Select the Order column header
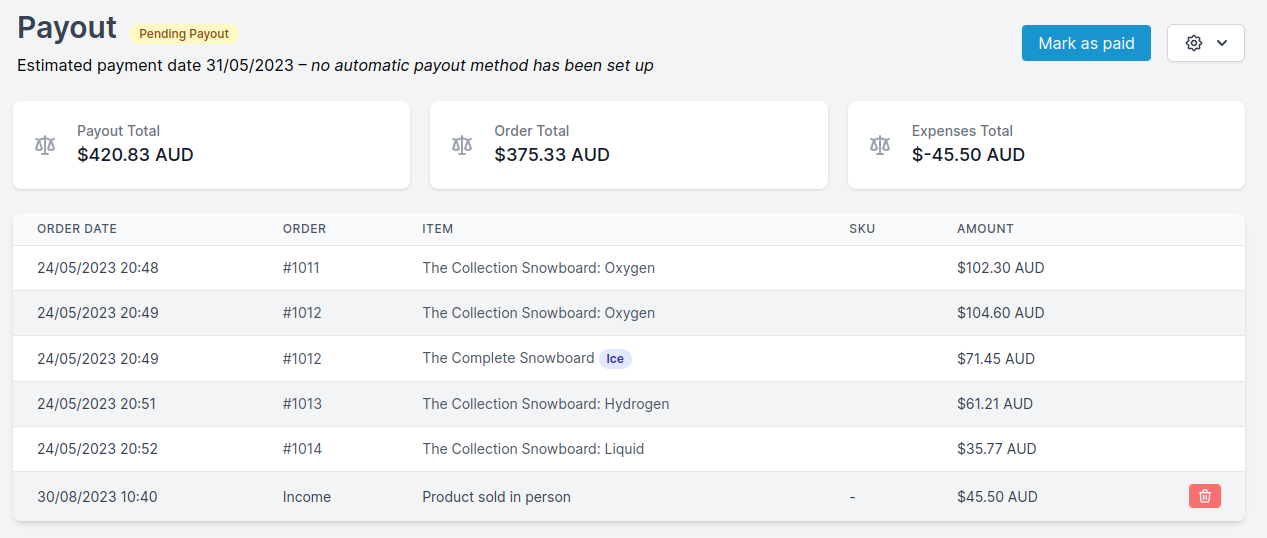The width and height of the screenshot is (1267, 538). (304, 229)
